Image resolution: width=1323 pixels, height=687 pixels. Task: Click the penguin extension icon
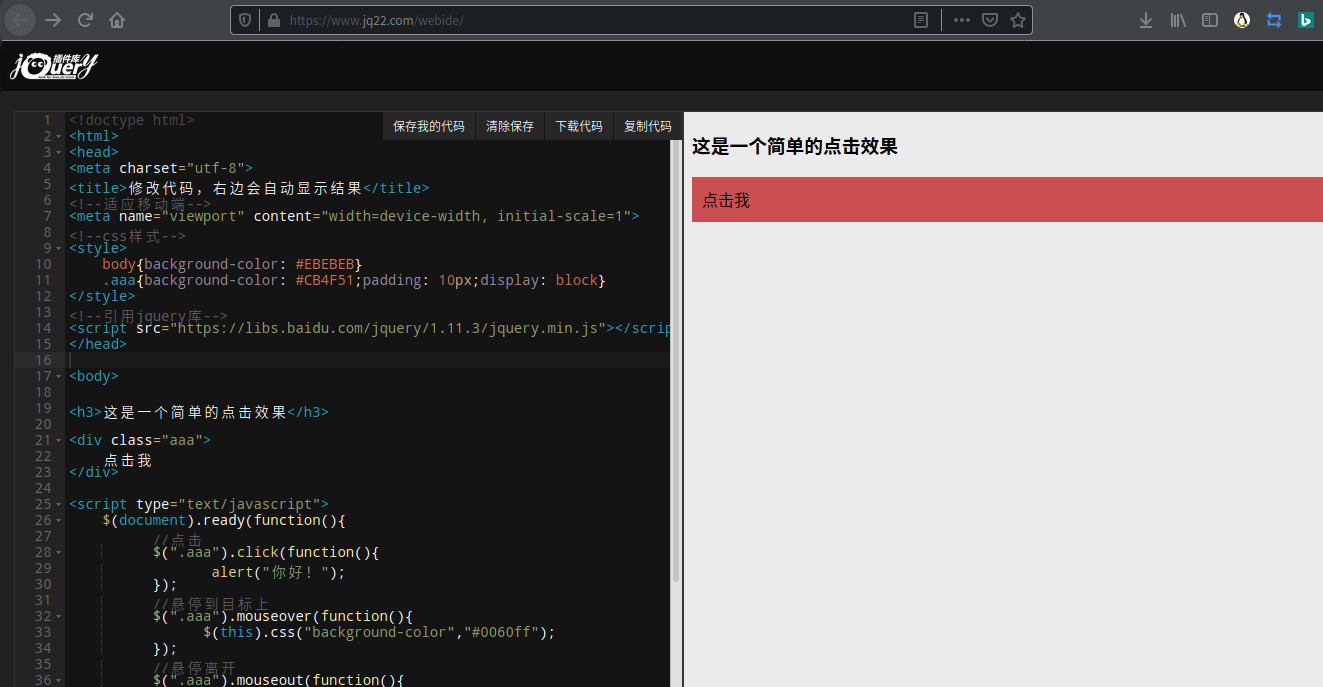1242,20
